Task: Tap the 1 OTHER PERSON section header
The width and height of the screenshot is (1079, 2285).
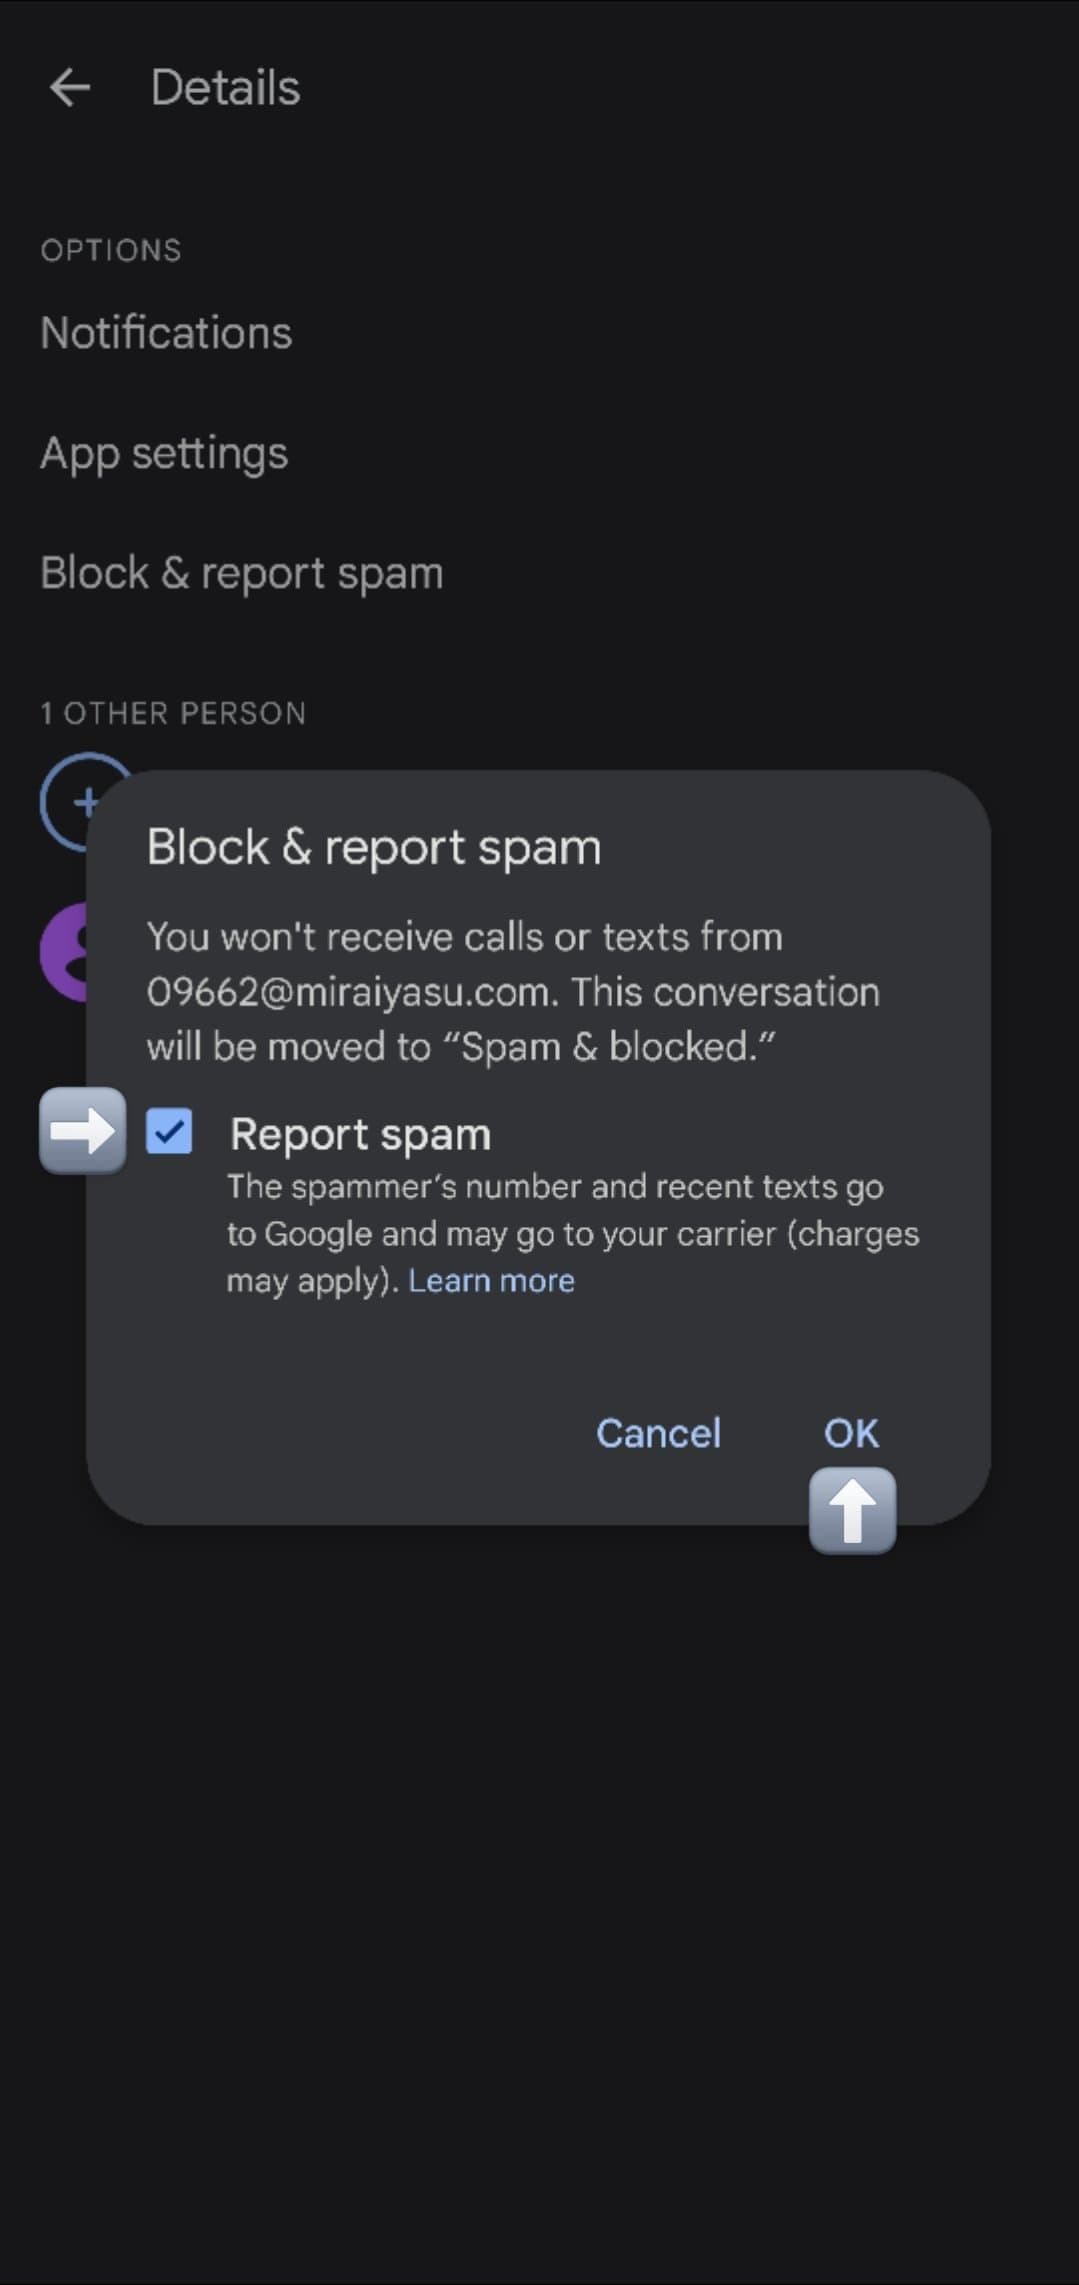Action: coord(173,713)
